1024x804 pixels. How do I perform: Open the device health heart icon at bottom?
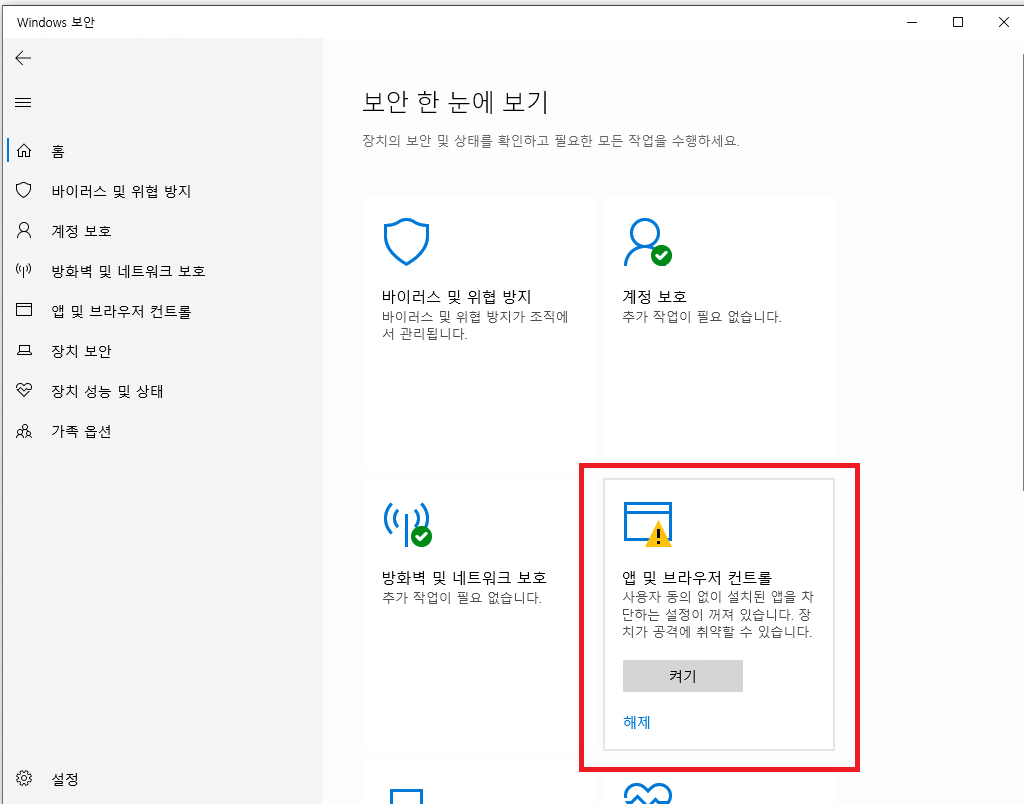point(648,794)
